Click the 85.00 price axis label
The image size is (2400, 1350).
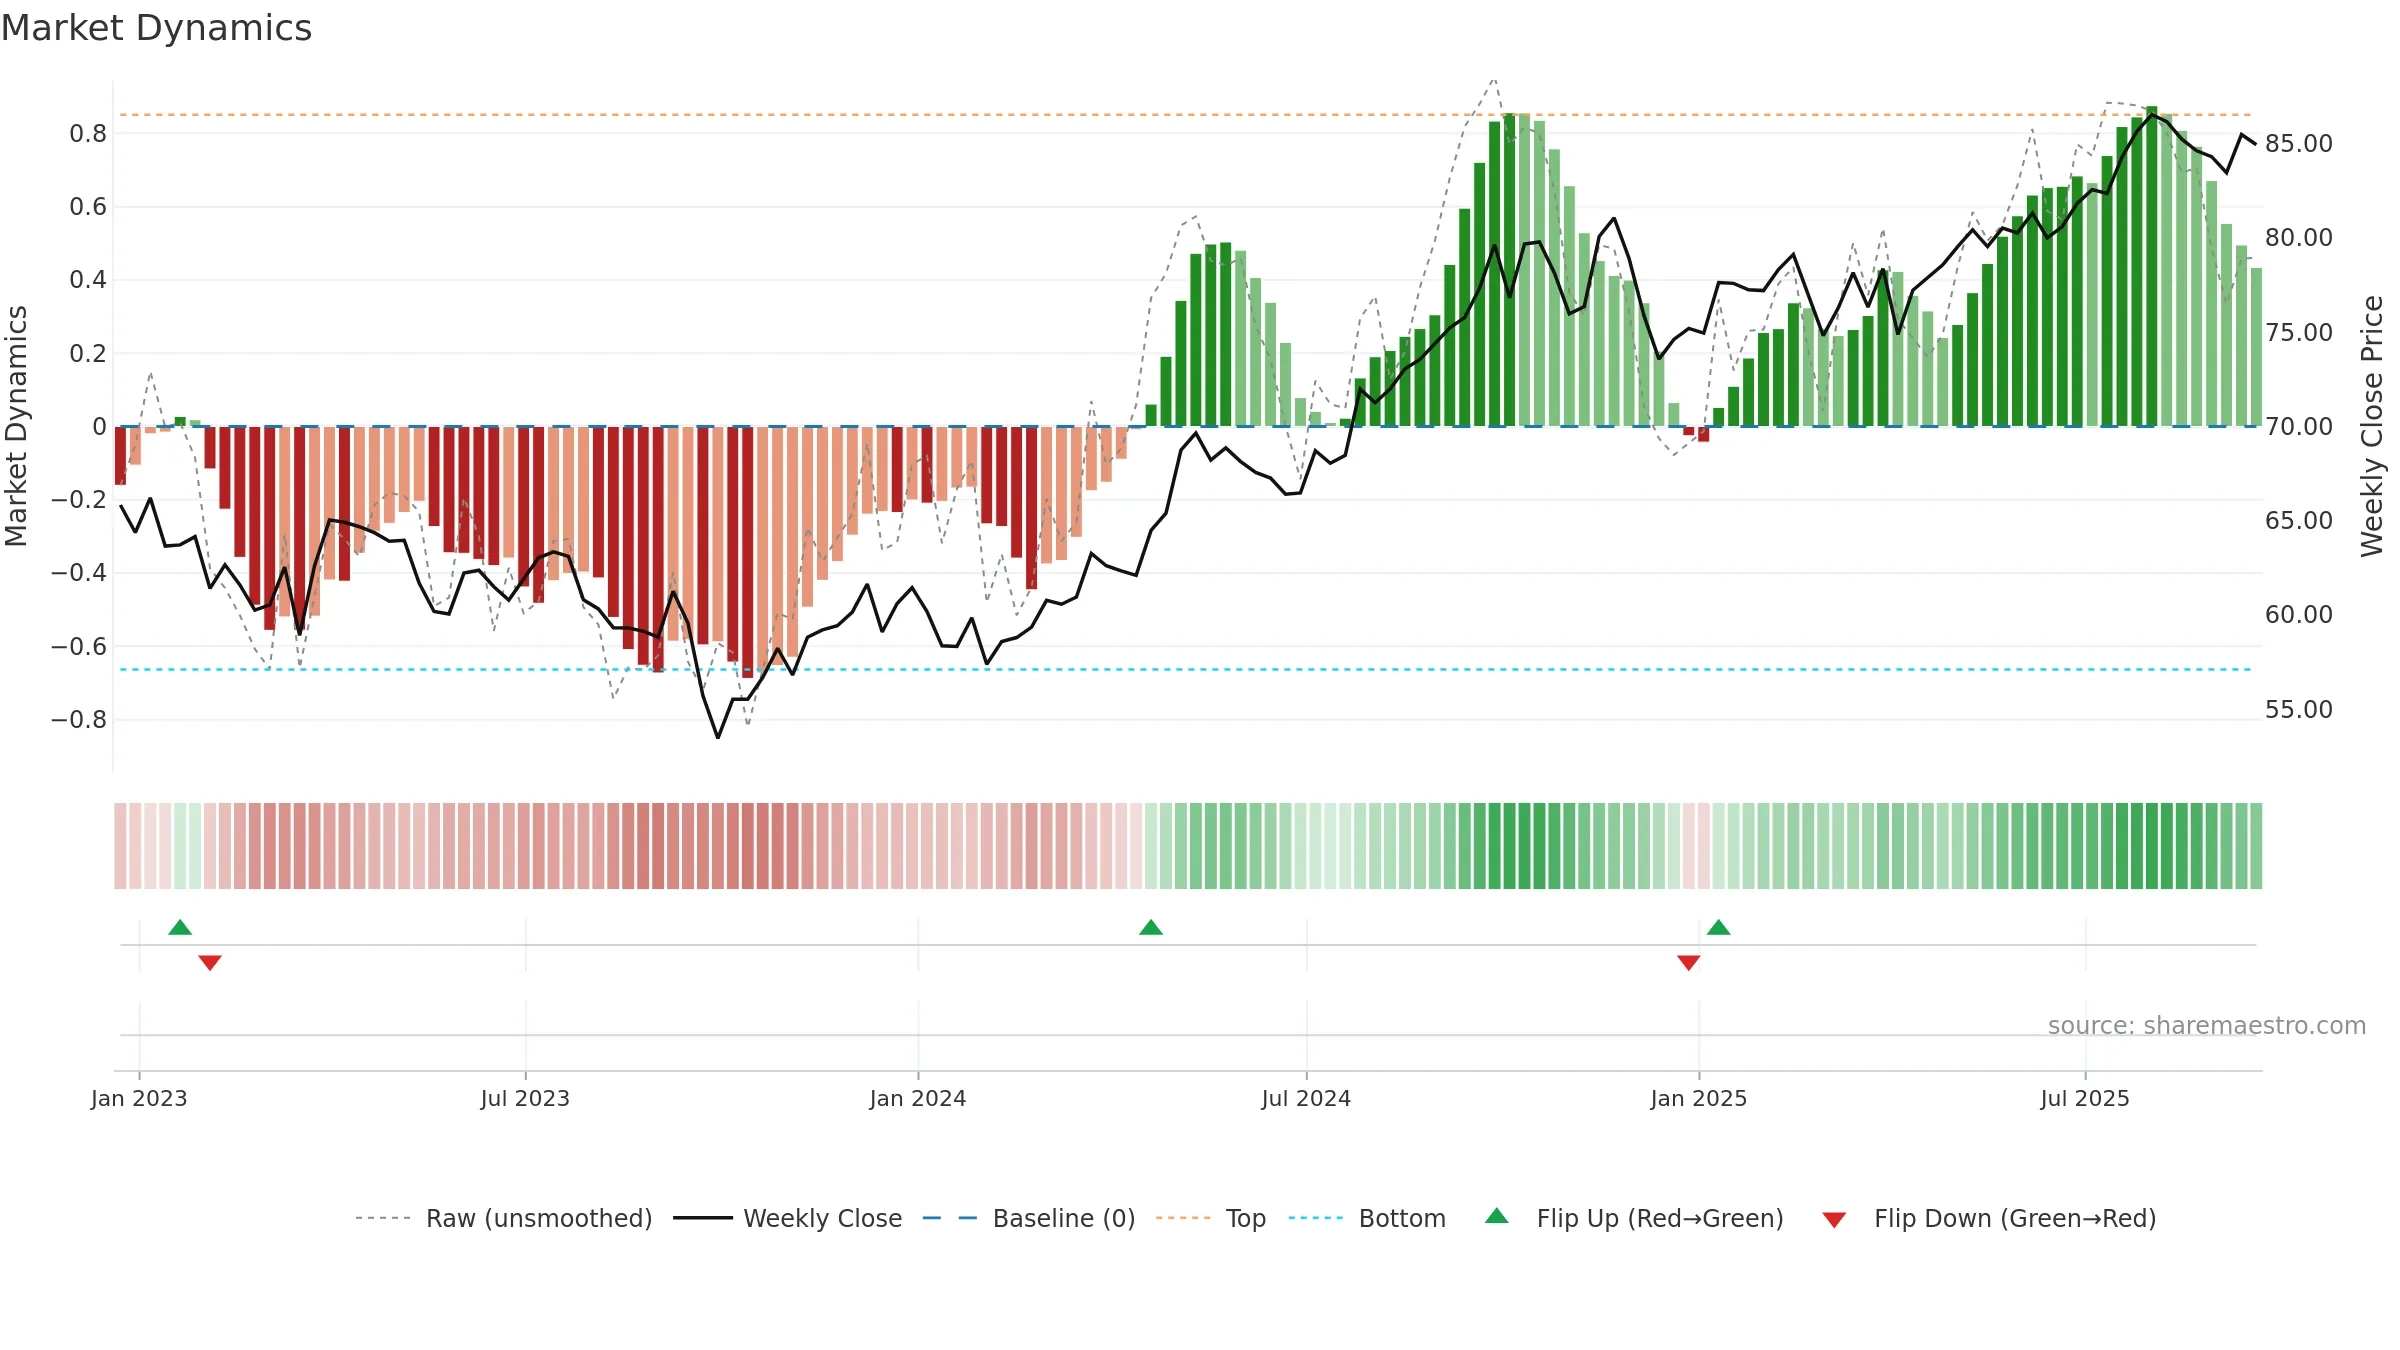(x=2299, y=144)
